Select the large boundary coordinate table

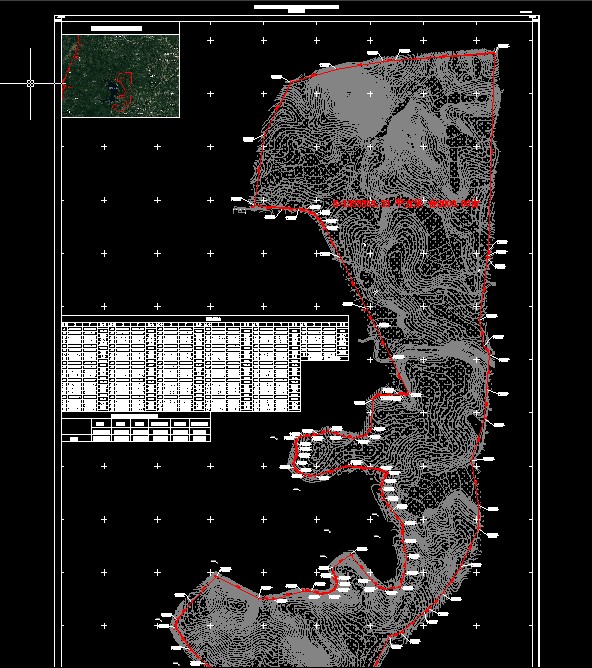pyautogui.click(x=205, y=364)
